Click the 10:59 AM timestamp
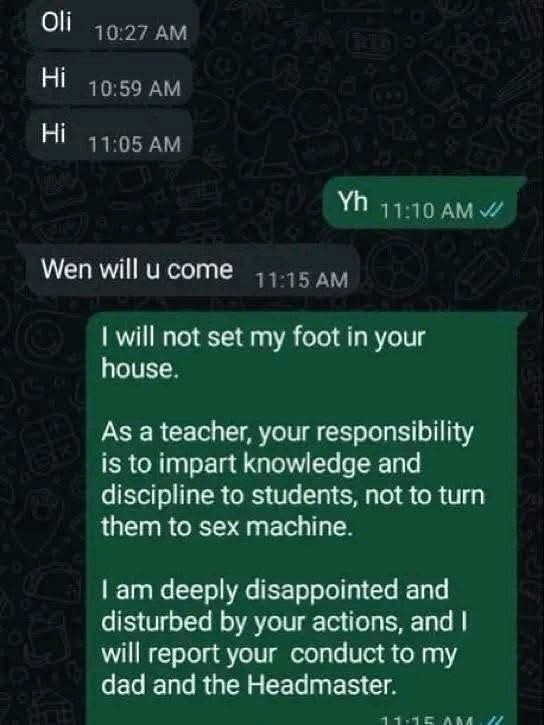This screenshot has height=725, width=544. pyautogui.click(x=134, y=88)
